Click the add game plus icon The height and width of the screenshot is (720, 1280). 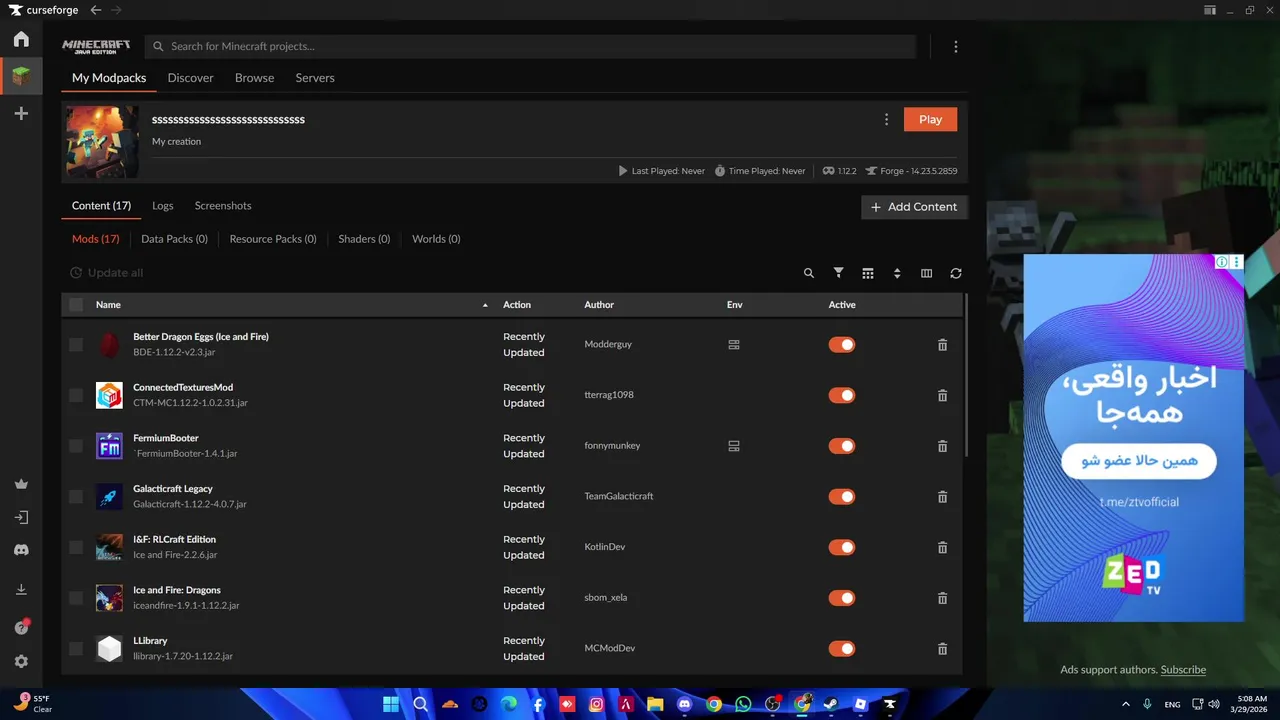(x=21, y=114)
